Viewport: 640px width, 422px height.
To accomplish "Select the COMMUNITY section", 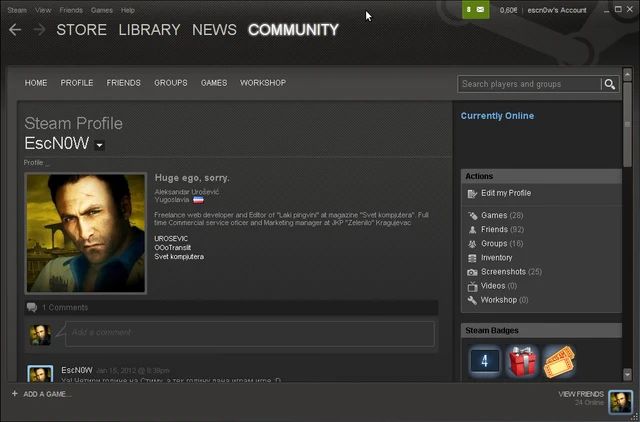I will tap(293, 29).
